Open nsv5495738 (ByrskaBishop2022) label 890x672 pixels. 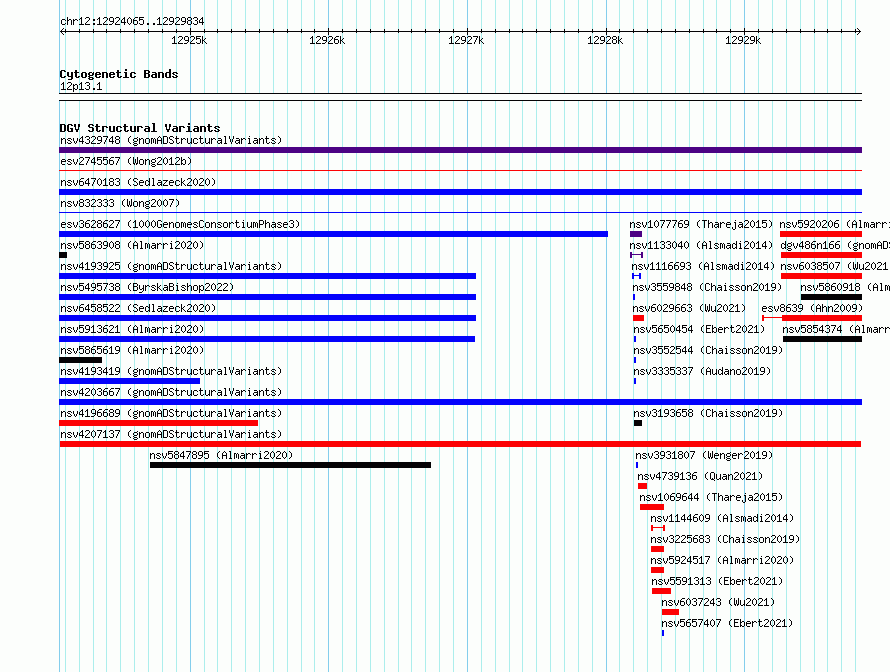pyautogui.click(x=147, y=287)
